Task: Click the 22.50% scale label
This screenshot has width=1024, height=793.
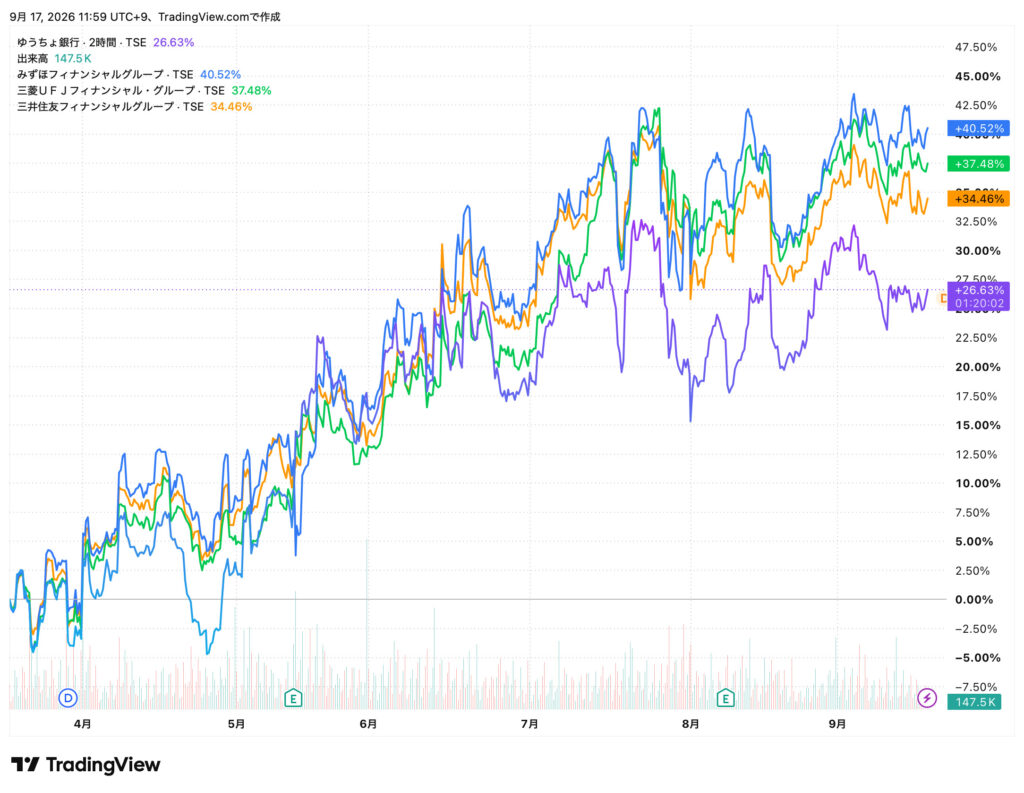Action: [x=976, y=338]
